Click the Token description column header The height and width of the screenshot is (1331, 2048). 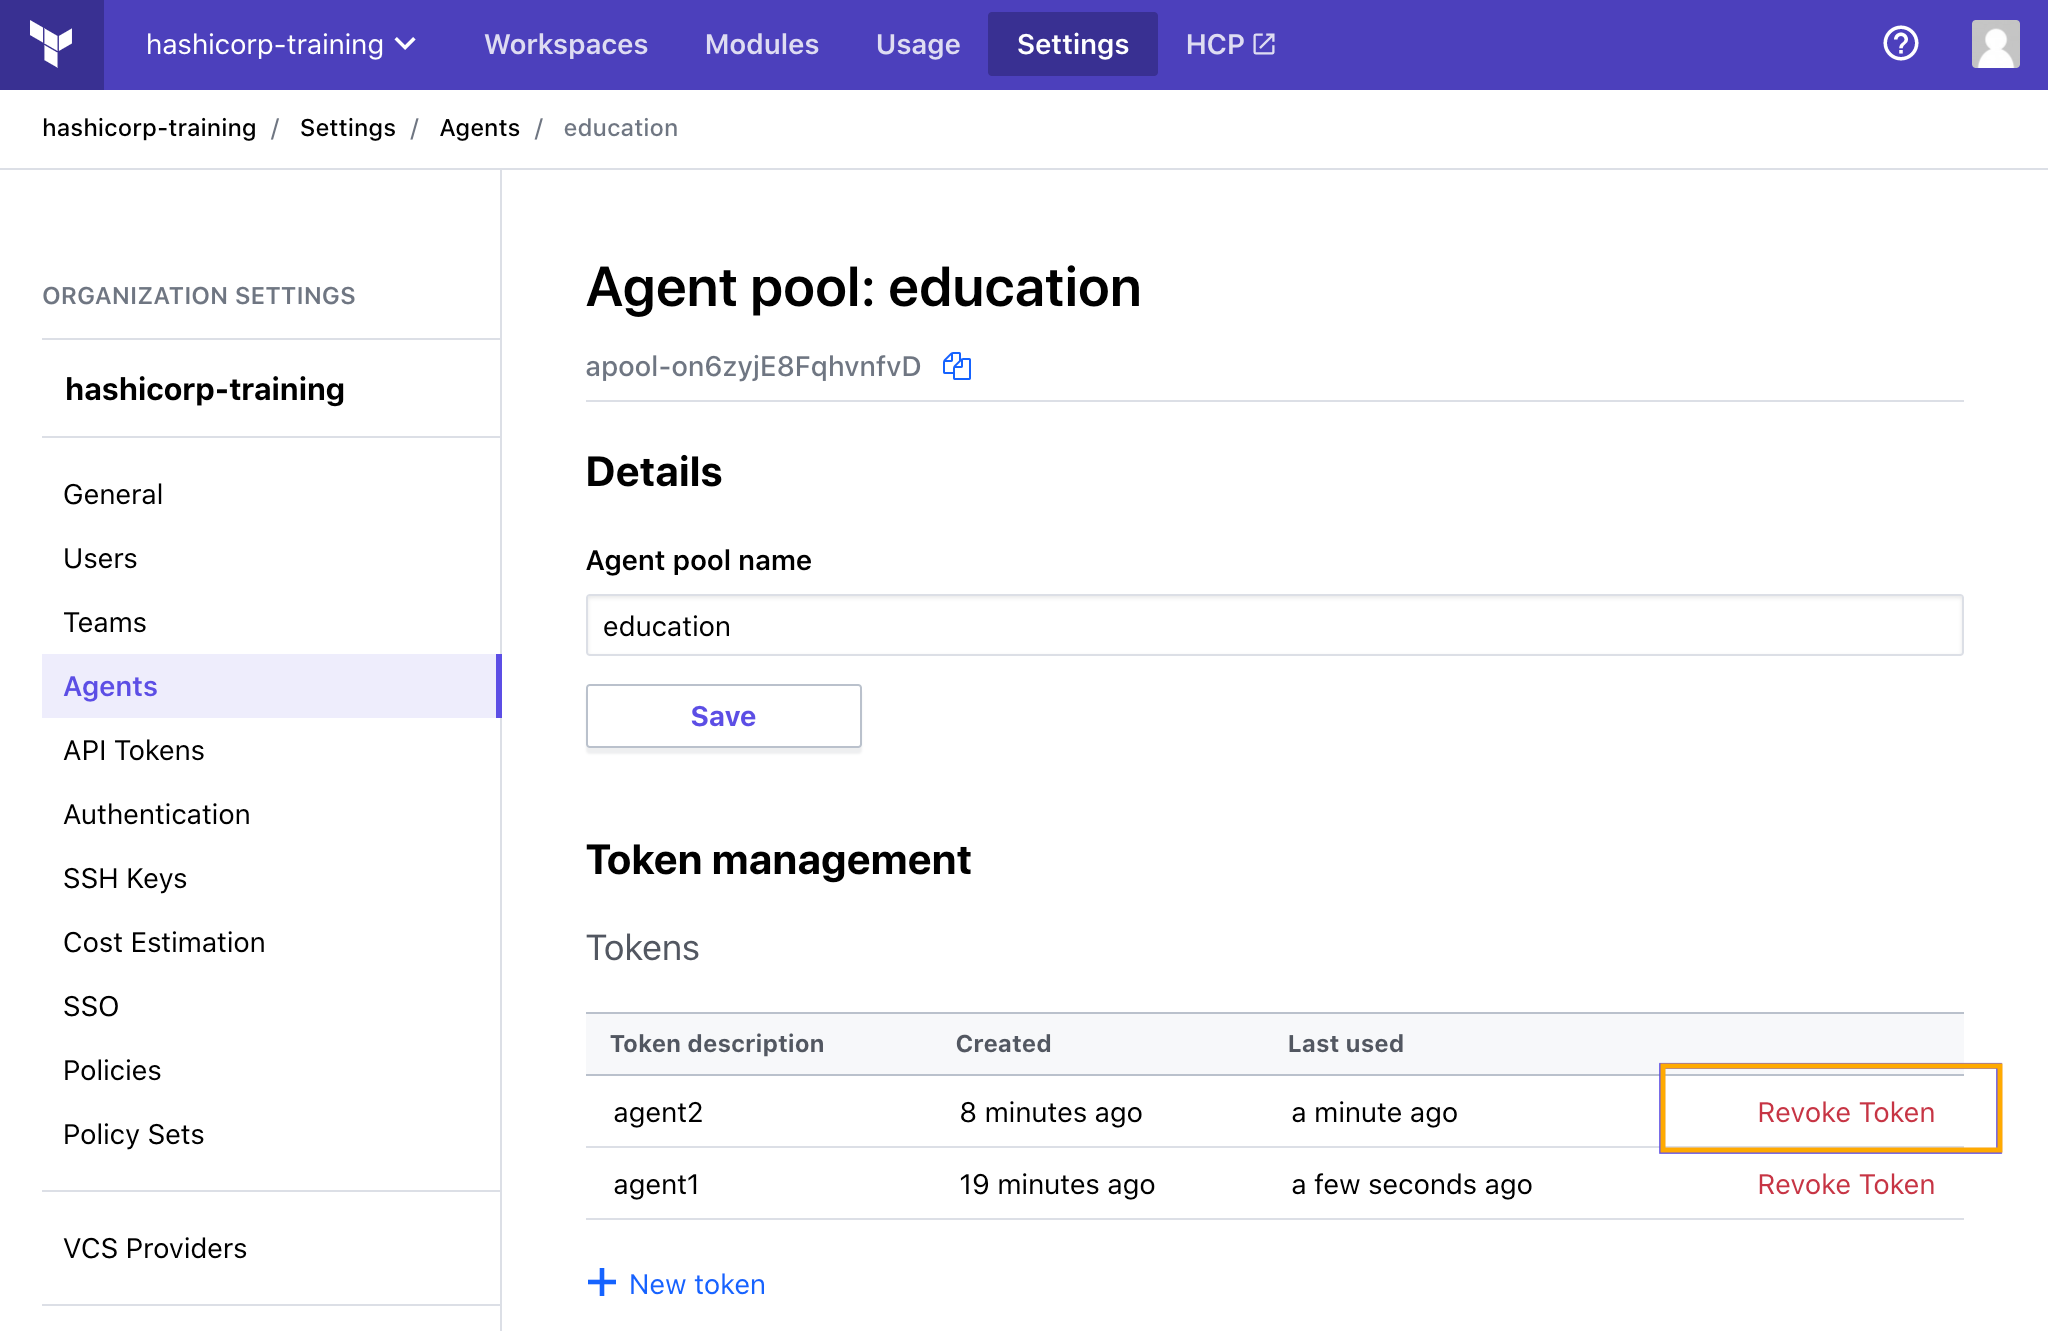pyautogui.click(x=717, y=1043)
